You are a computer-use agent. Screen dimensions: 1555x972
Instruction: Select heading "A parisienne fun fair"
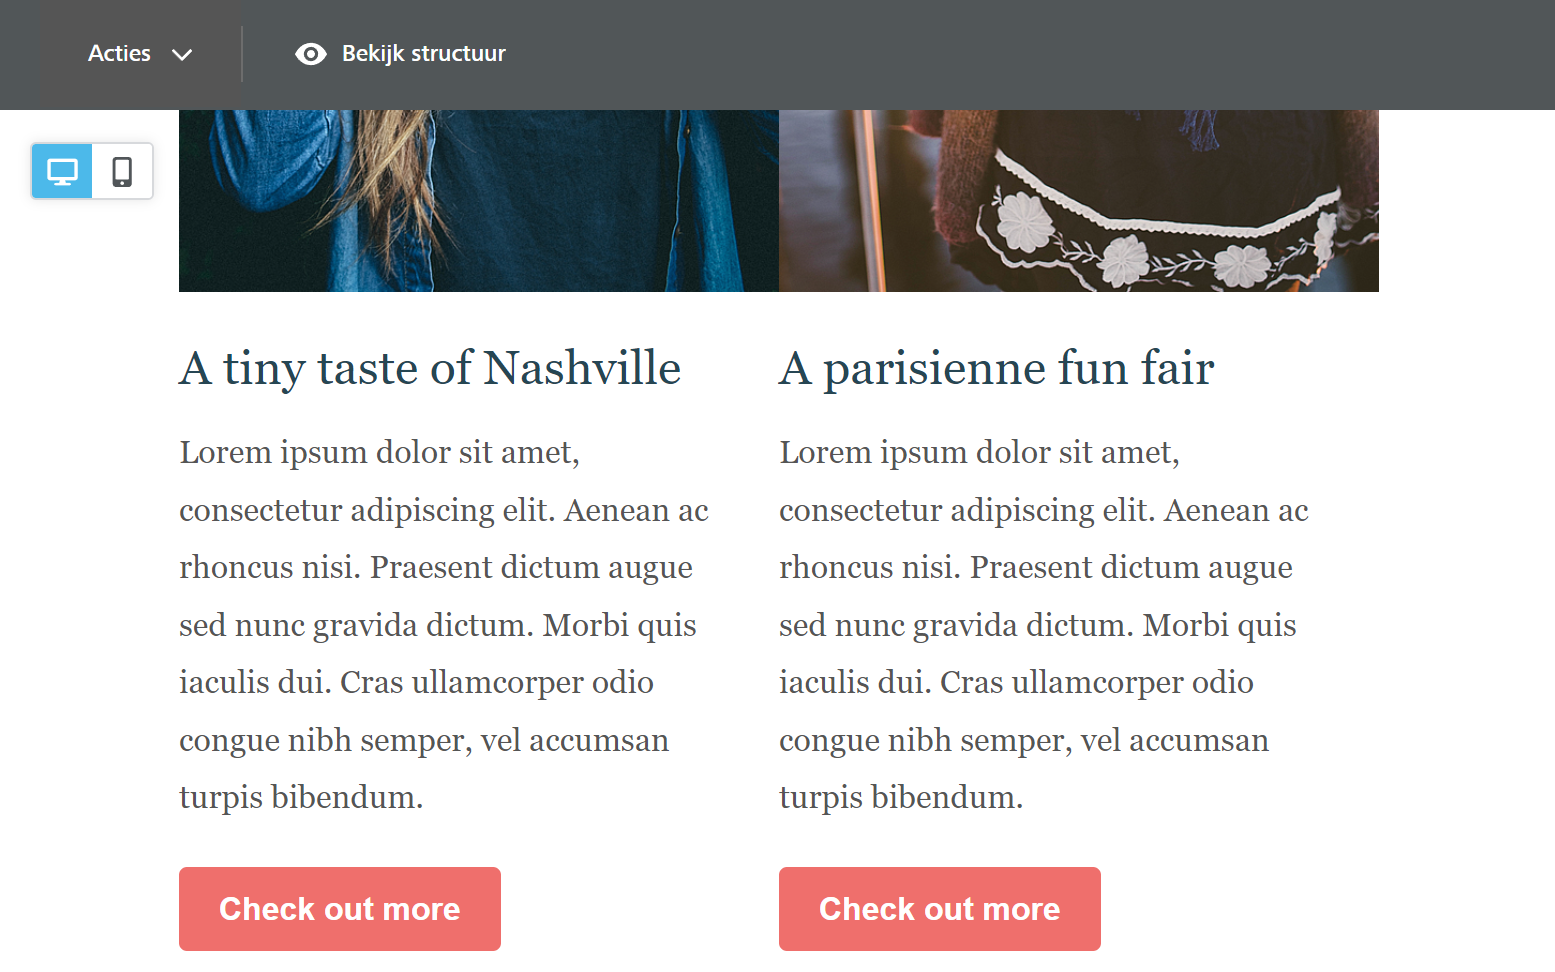tap(996, 368)
